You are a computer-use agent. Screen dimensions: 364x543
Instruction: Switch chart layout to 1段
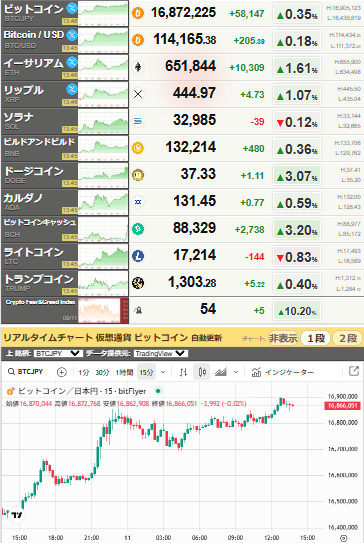[x=316, y=338]
